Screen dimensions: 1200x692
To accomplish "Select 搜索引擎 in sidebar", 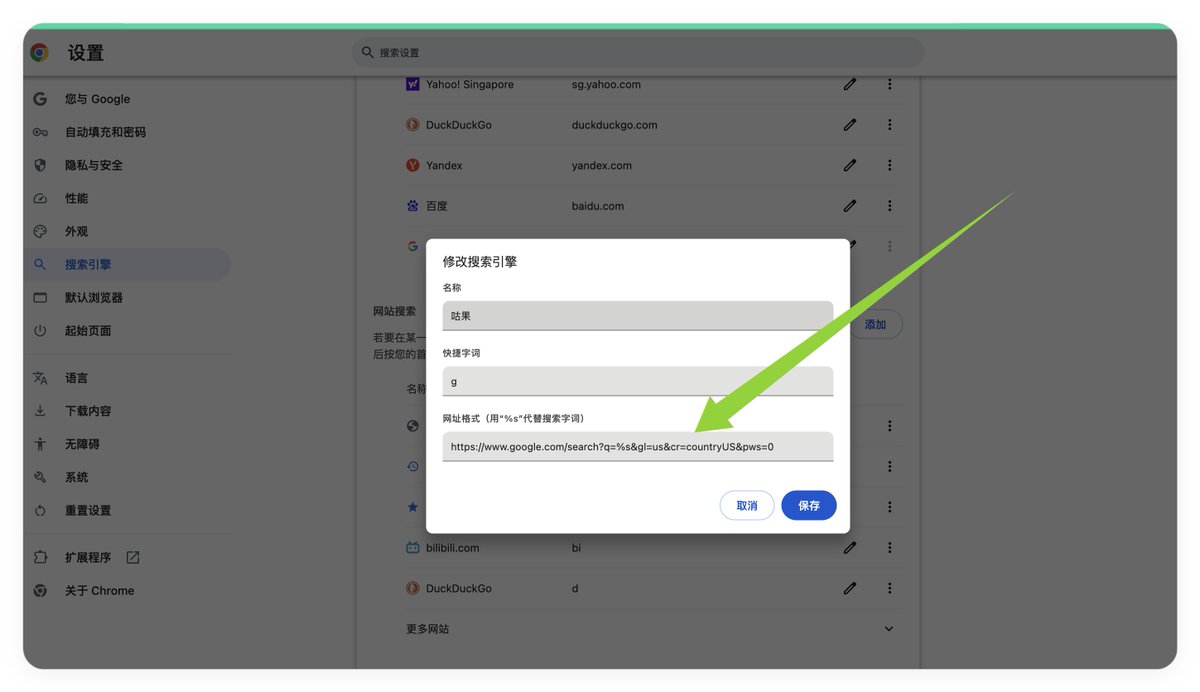I will [x=127, y=264].
